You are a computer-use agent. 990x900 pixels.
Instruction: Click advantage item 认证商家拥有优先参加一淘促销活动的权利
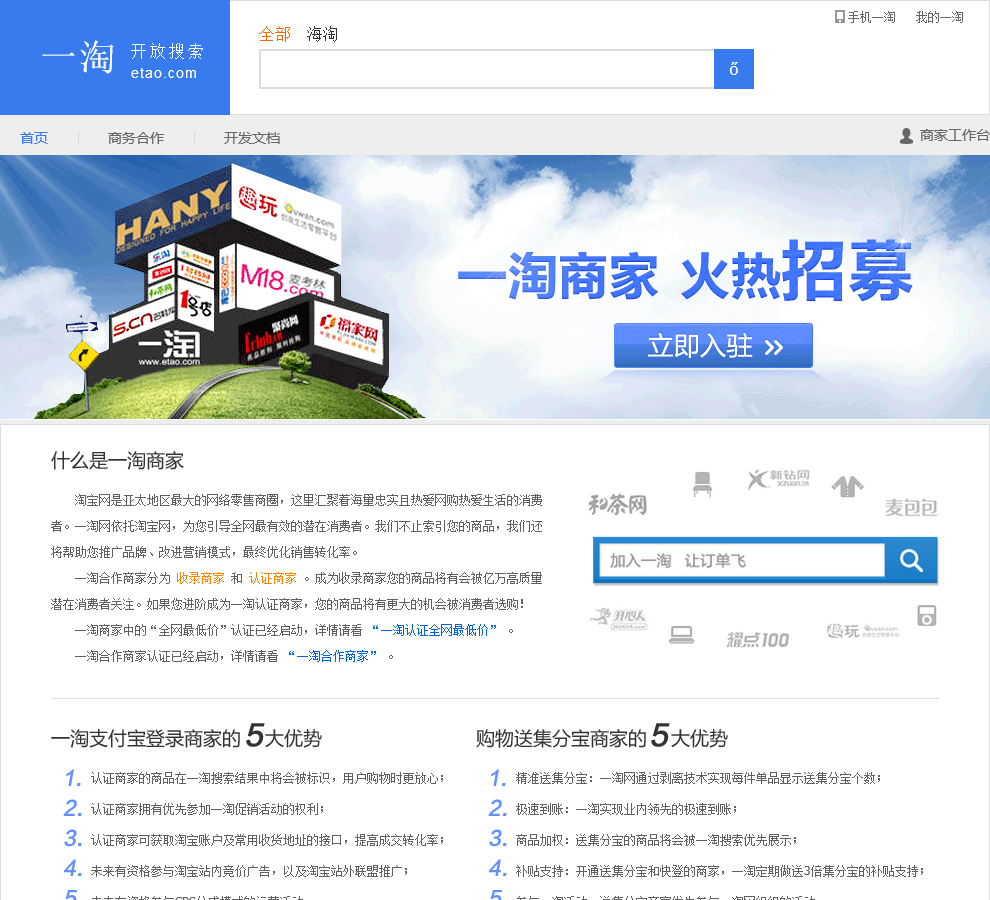tap(208, 809)
